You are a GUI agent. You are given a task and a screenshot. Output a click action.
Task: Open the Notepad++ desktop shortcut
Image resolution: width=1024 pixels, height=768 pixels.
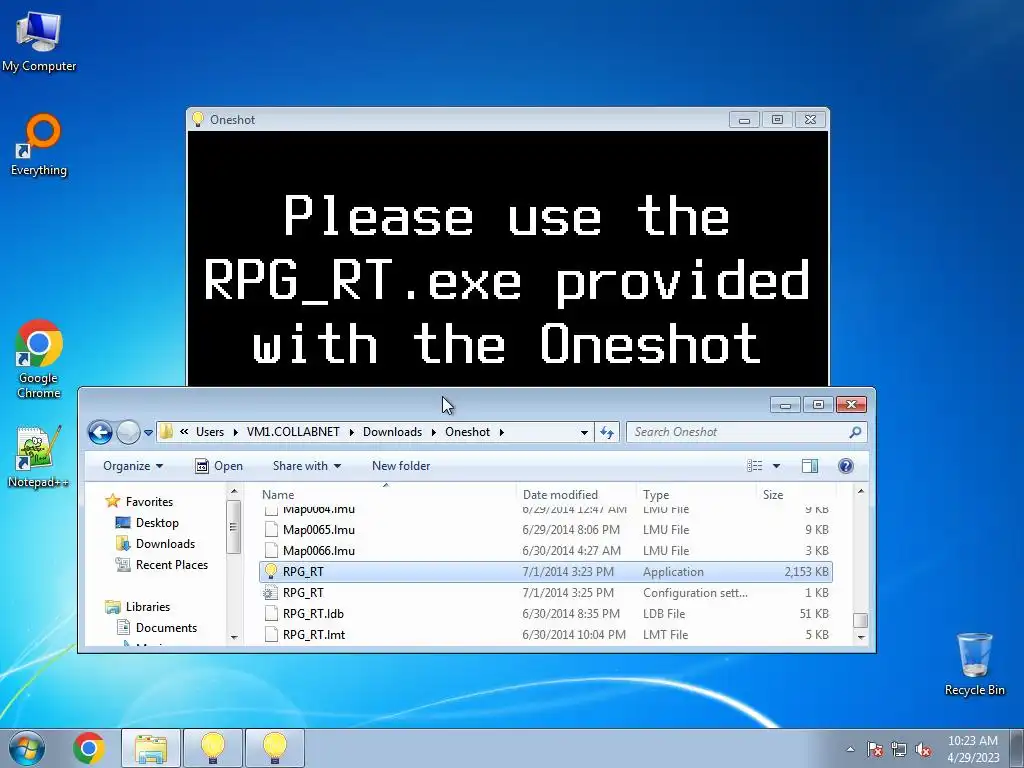tap(38, 456)
